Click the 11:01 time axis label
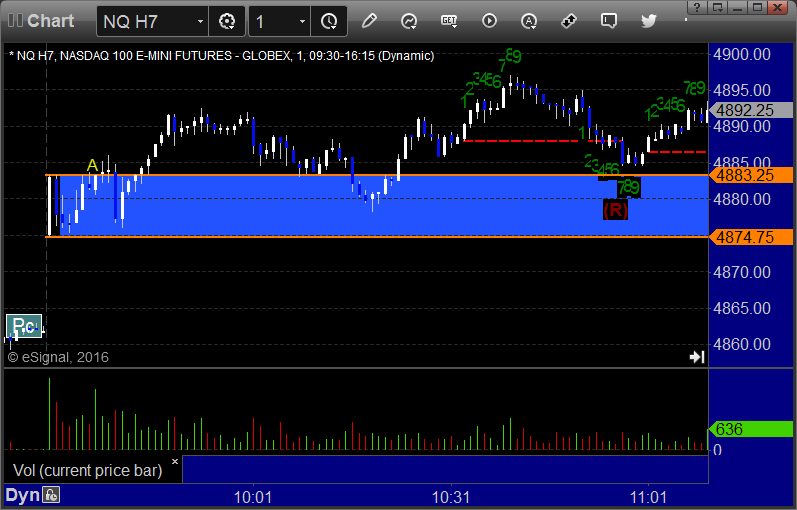Image resolution: width=797 pixels, height=510 pixels. click(648, 497)
